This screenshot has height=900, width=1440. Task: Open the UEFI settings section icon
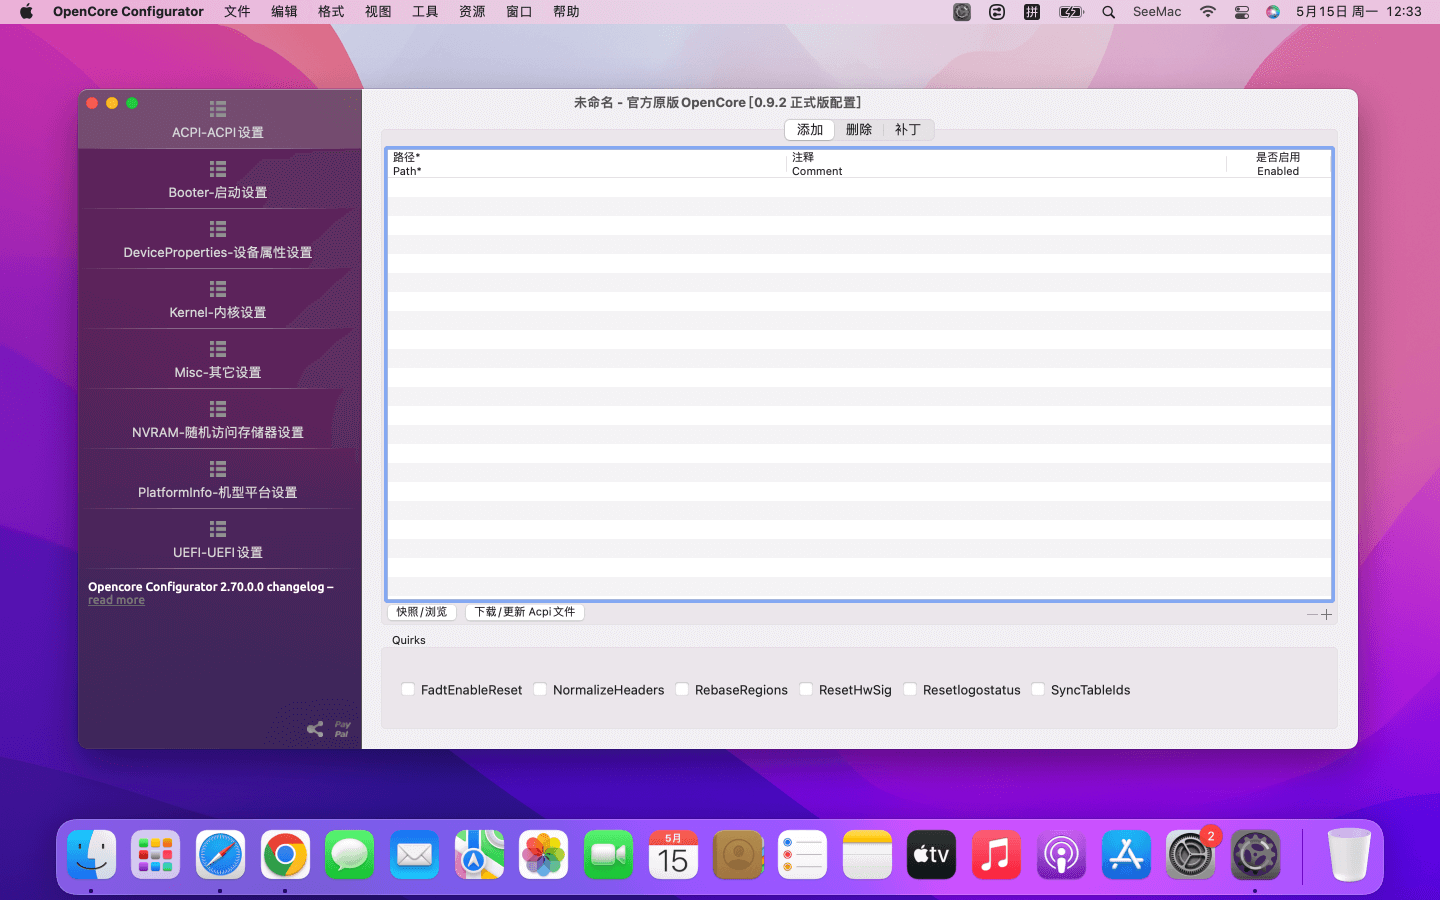pos(218,529)
